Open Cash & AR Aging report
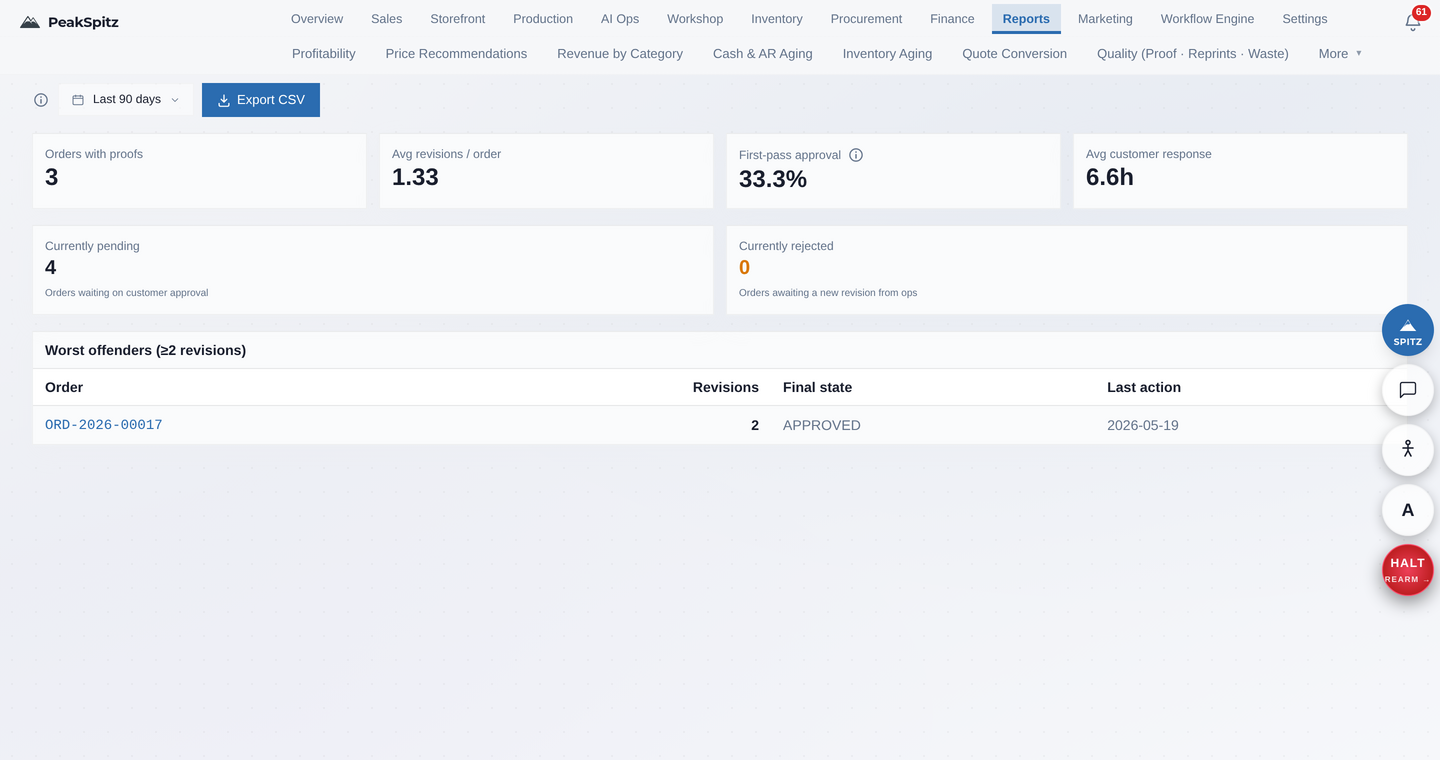Screen dimensions: 1440x760 point(763,54)
